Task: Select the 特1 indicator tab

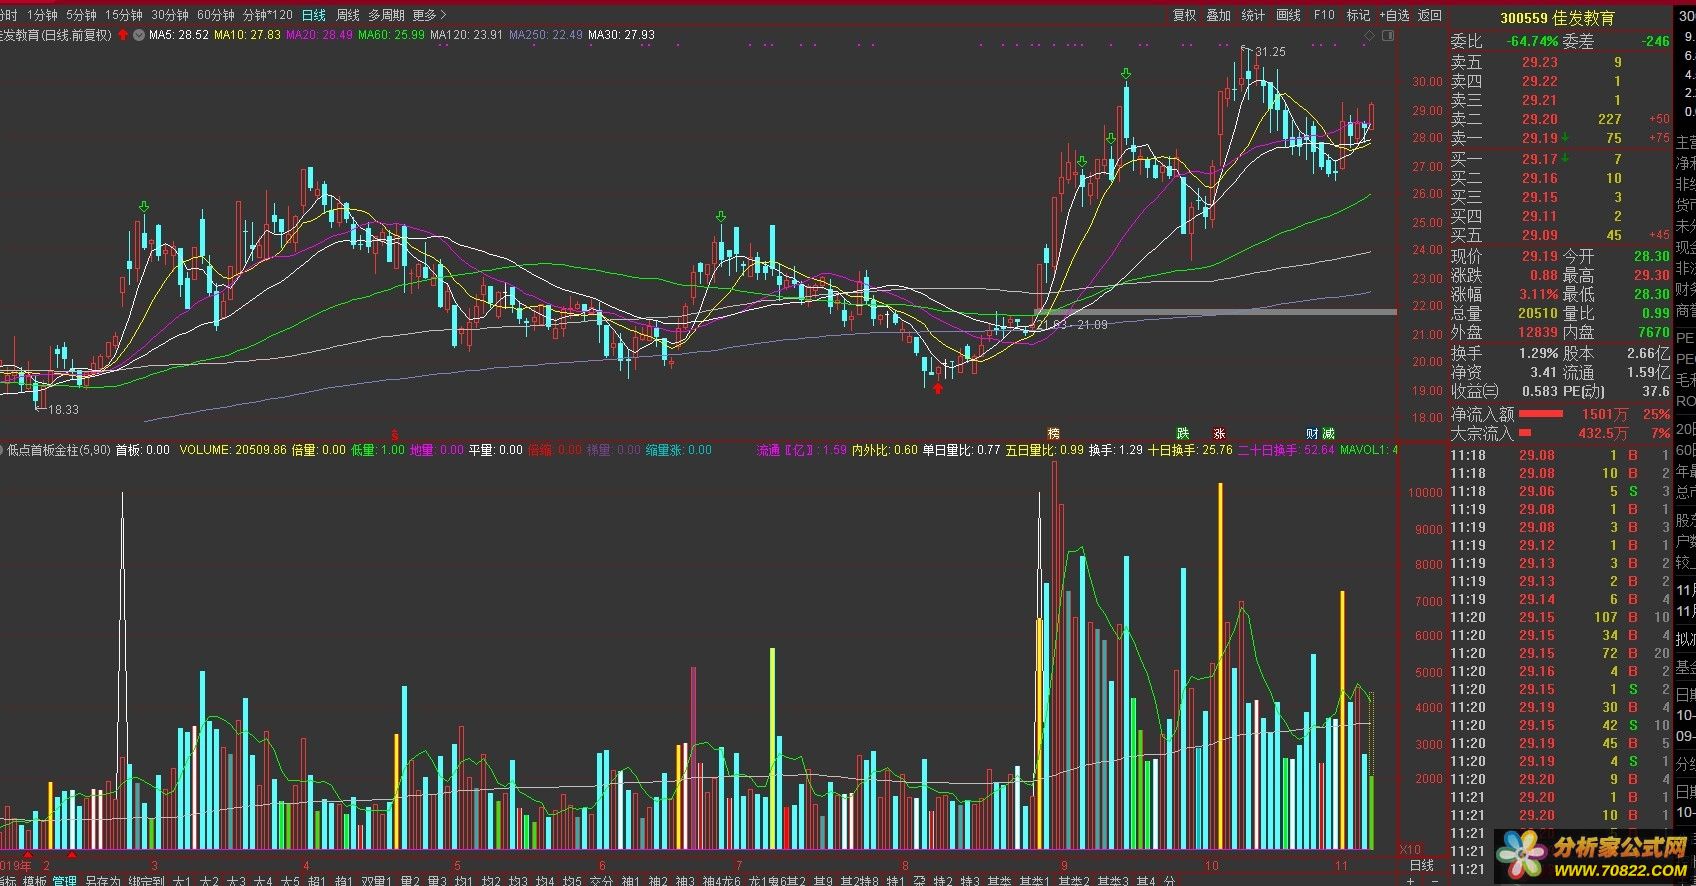Action: pos(896,881)
